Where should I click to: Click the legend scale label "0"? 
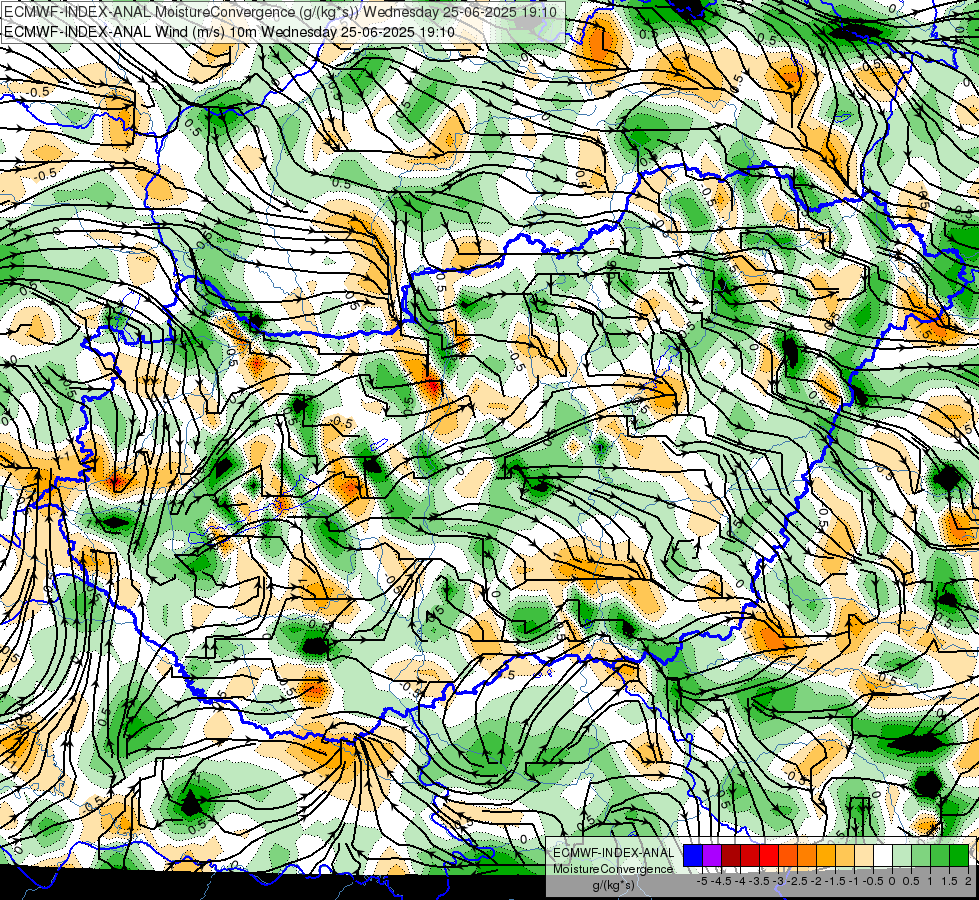coord(892,881)
